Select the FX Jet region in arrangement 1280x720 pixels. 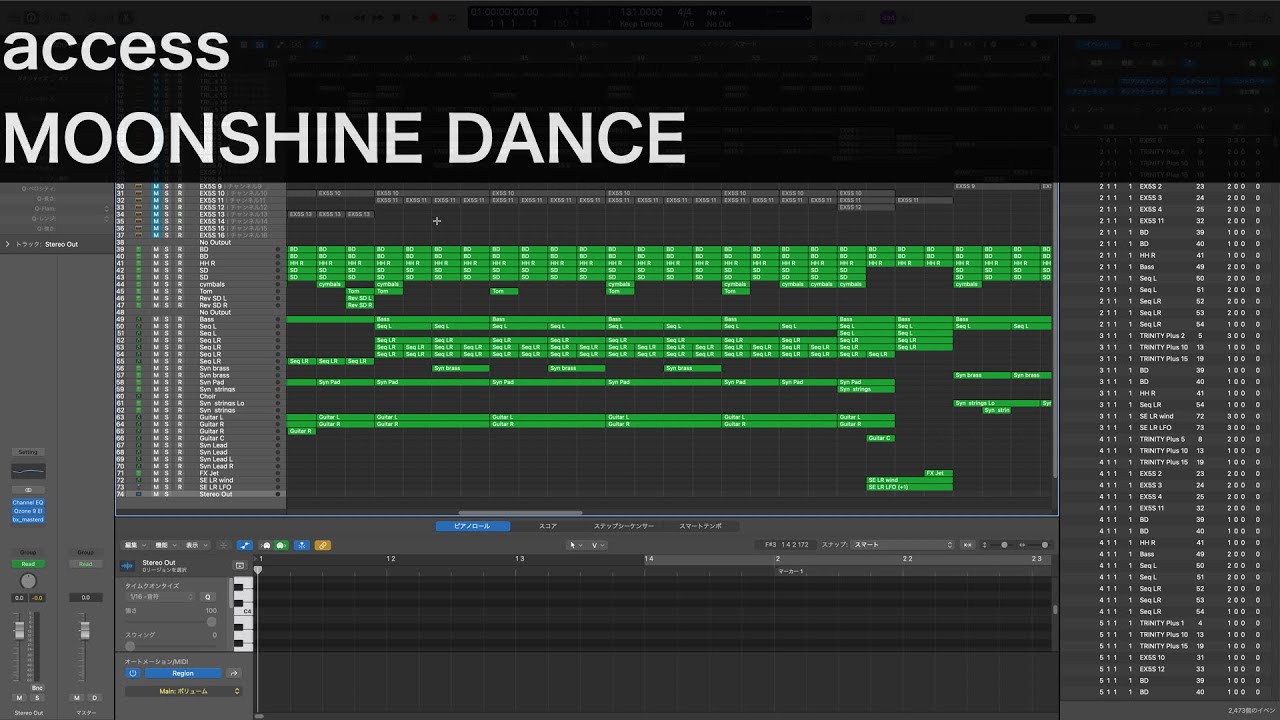tap(938, 473)
